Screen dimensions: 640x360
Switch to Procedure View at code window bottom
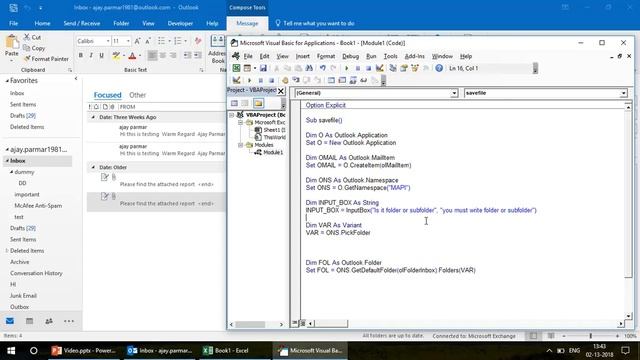click(295, 323)
